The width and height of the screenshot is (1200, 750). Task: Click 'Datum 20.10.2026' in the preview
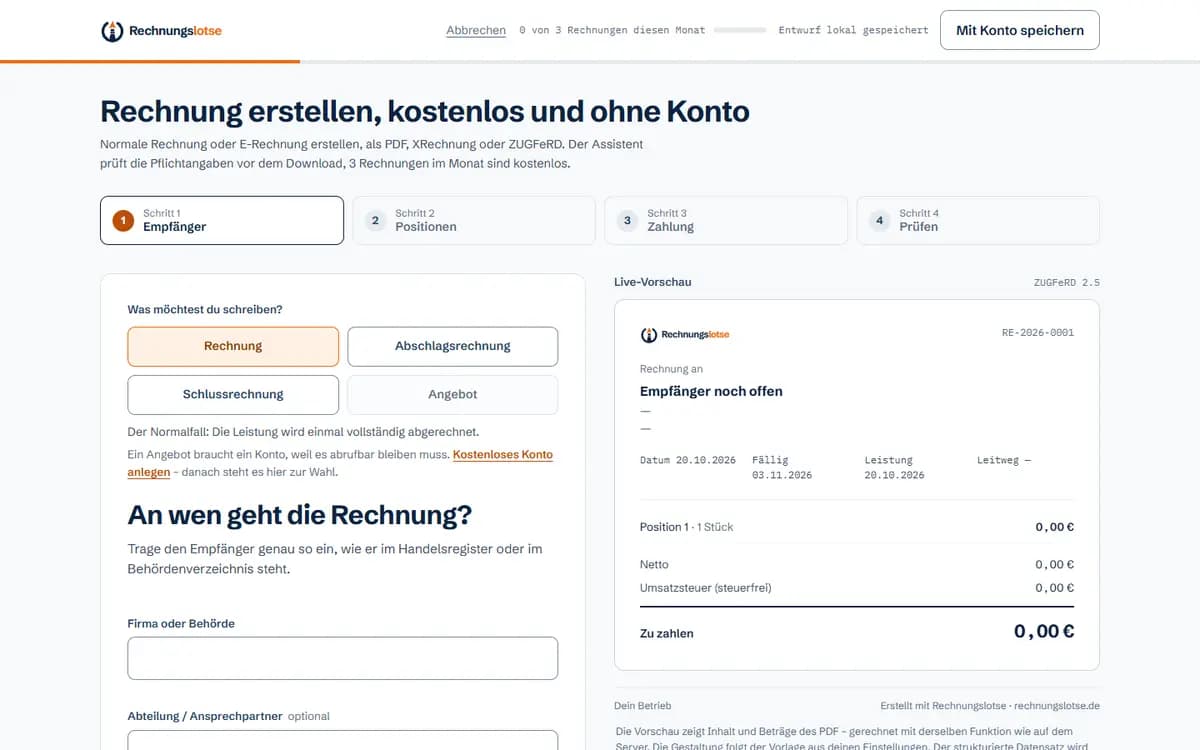click(x=688, y=460)
